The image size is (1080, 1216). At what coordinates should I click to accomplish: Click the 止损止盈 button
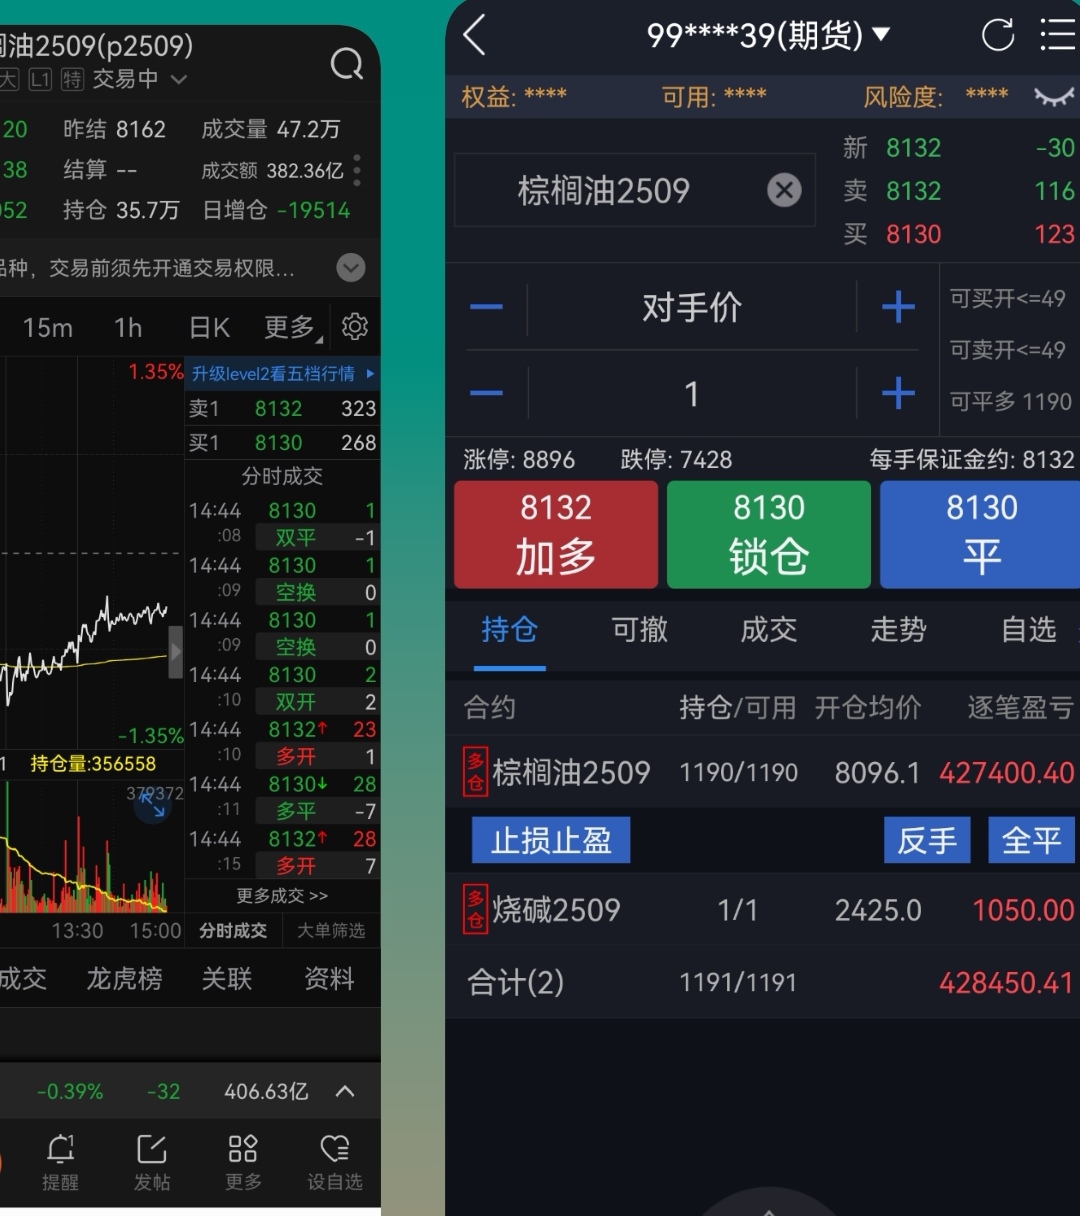click(551, 840)
